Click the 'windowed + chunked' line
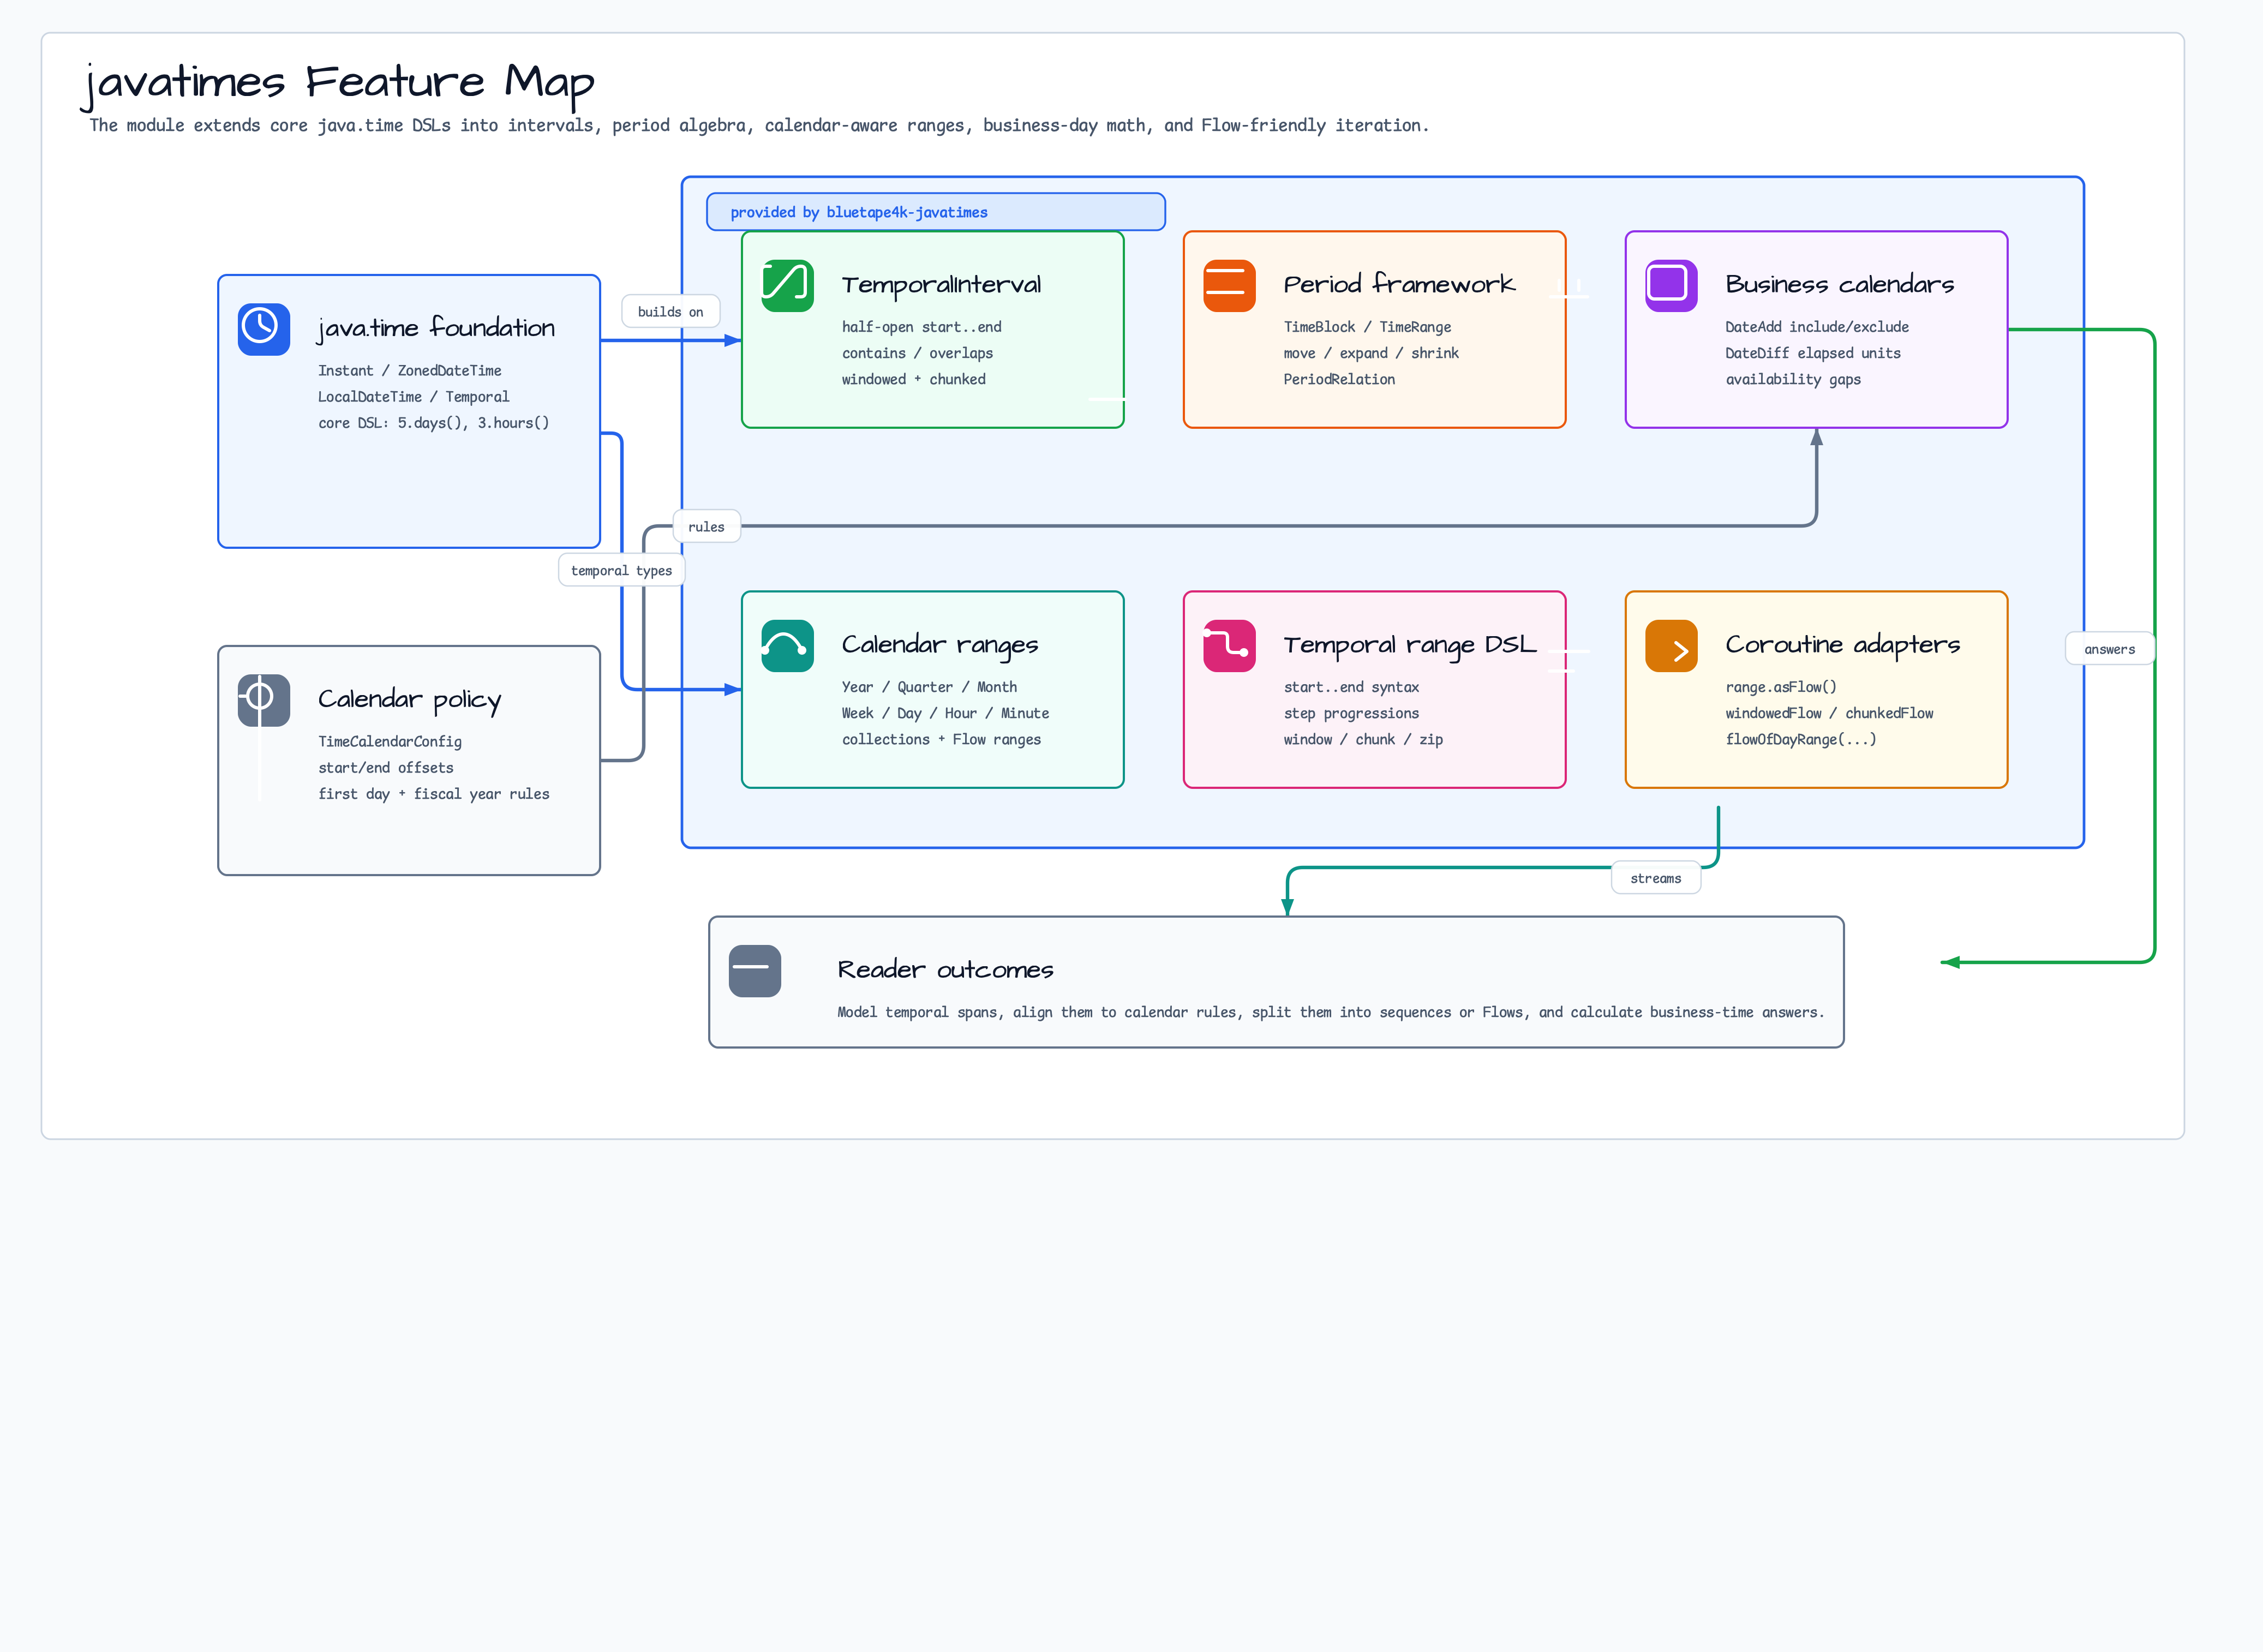 pyautogui.click(x=914, y=379)
